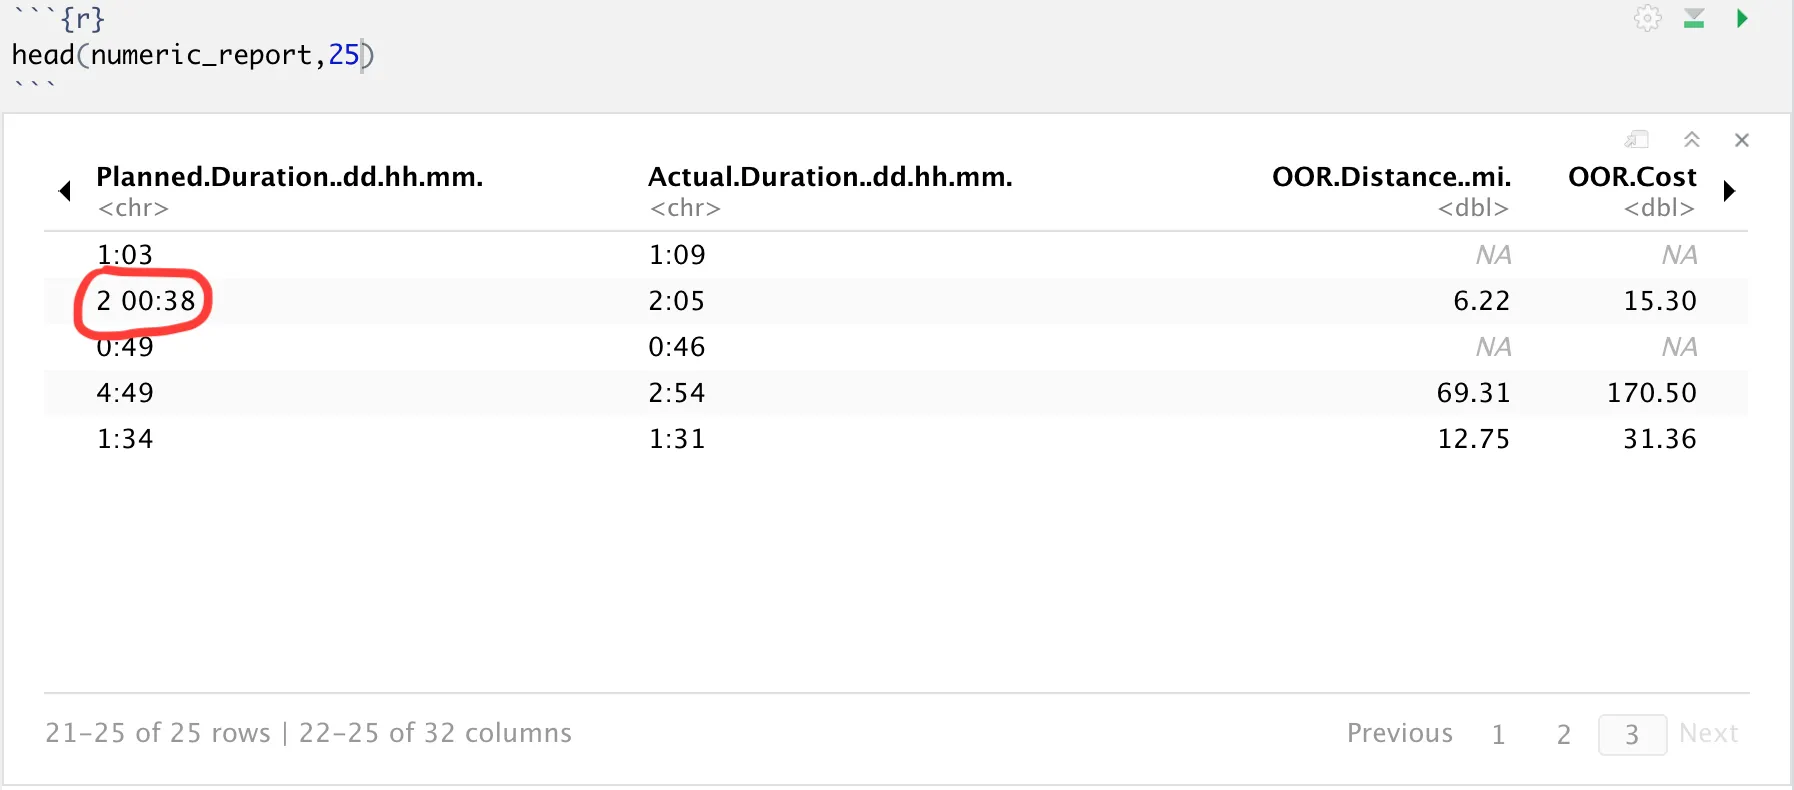The width and height of the screenshot is (1794, 790).
Task: Select OOR cost value 170.50
Action: pos(1651,393)
